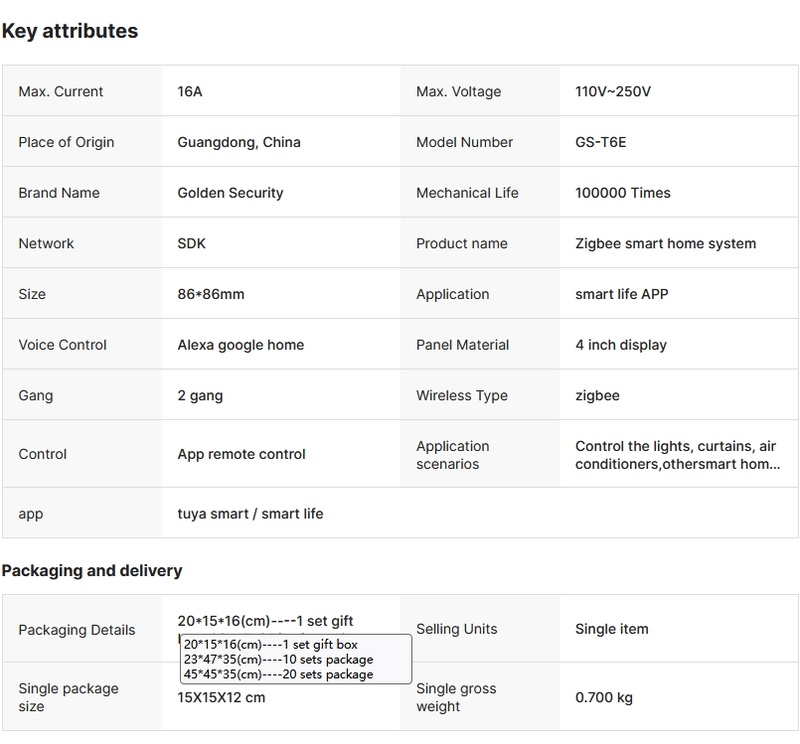Click the App remote control value

pyautogui.click(x=241, y=454)
